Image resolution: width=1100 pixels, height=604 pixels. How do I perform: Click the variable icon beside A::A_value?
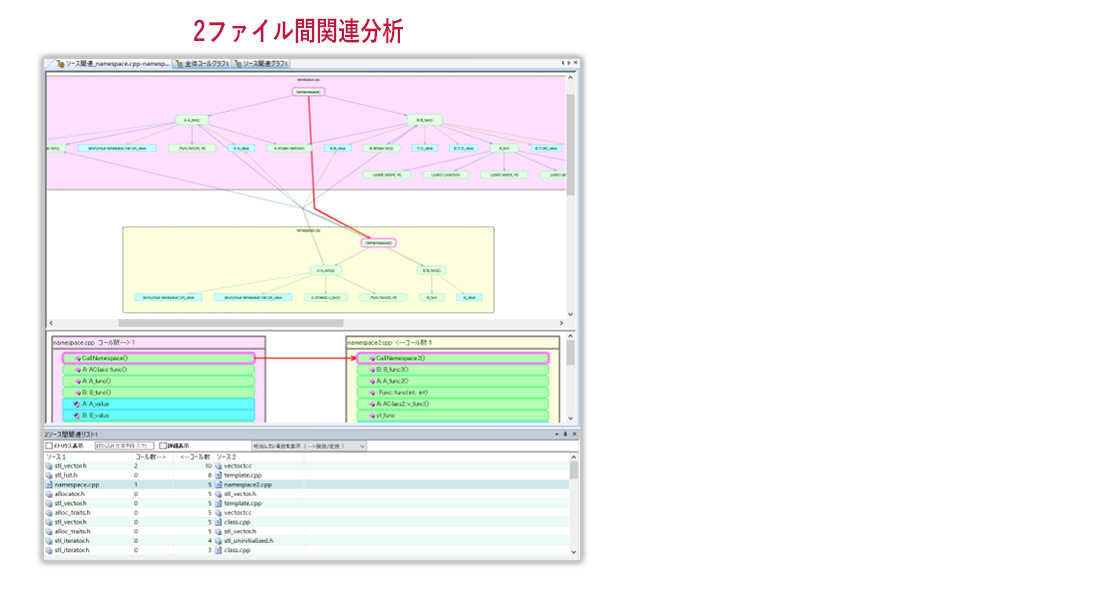[x=78, y=404]
